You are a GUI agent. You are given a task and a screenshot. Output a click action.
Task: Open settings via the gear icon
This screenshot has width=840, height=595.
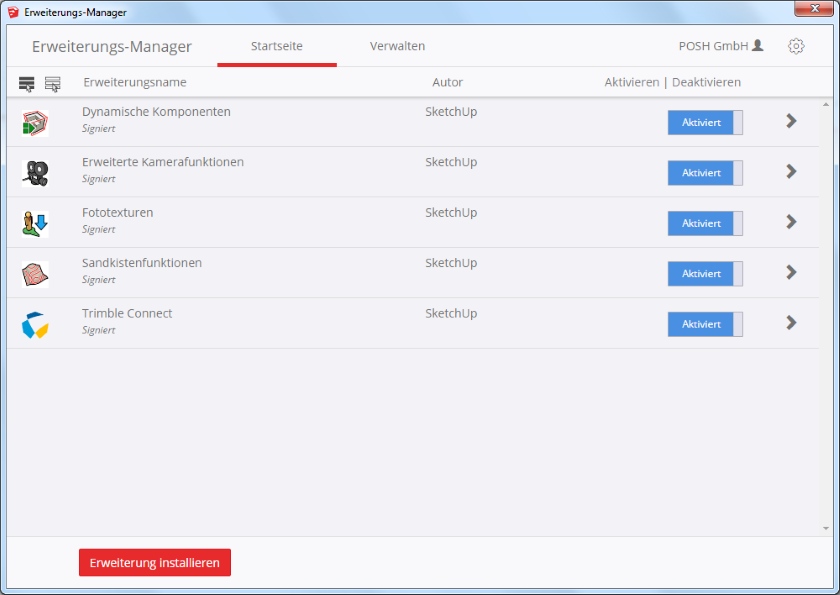796,46
